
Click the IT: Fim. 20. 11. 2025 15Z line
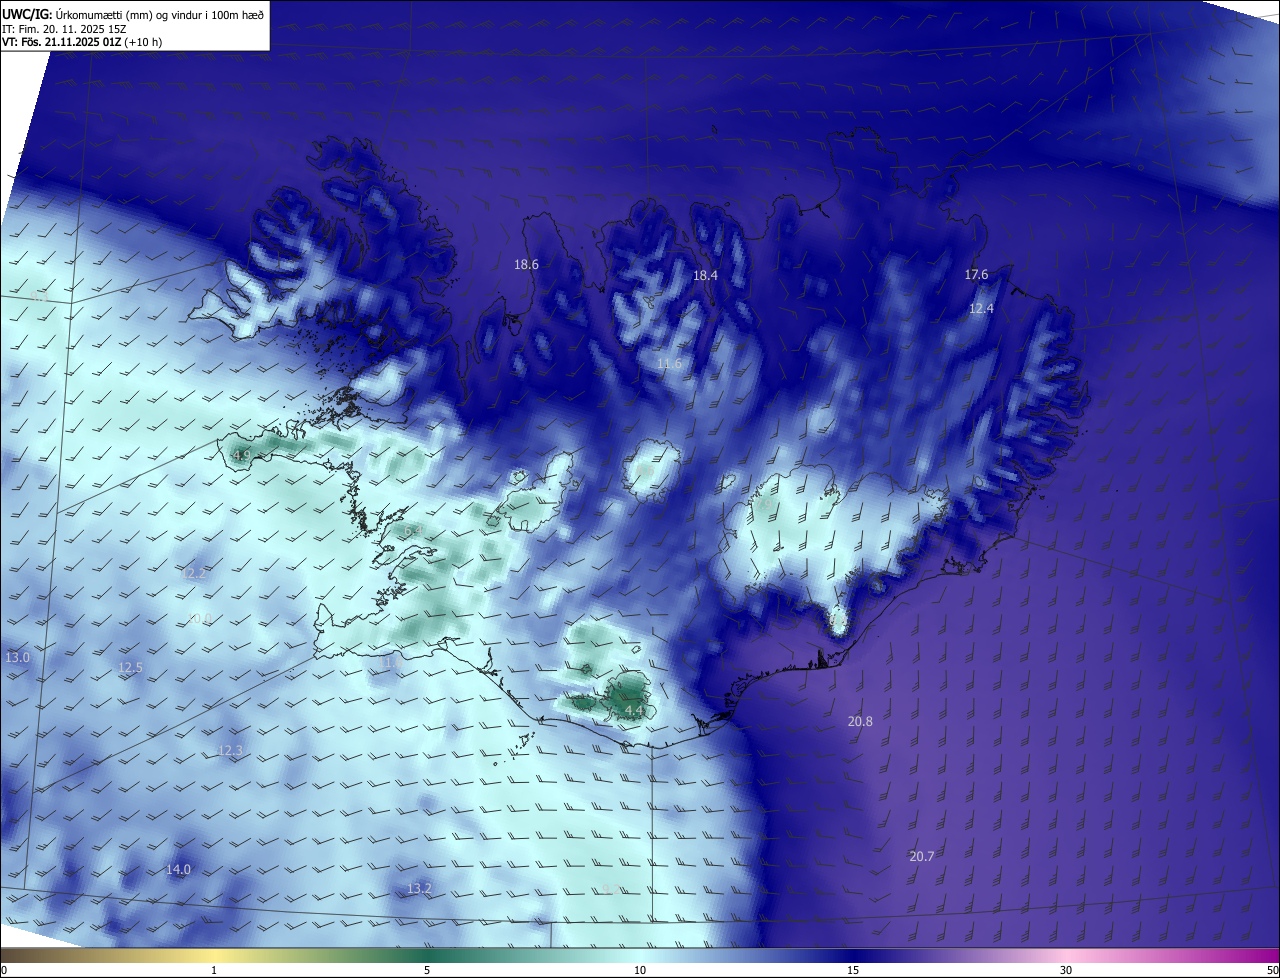tap(64, 28)
